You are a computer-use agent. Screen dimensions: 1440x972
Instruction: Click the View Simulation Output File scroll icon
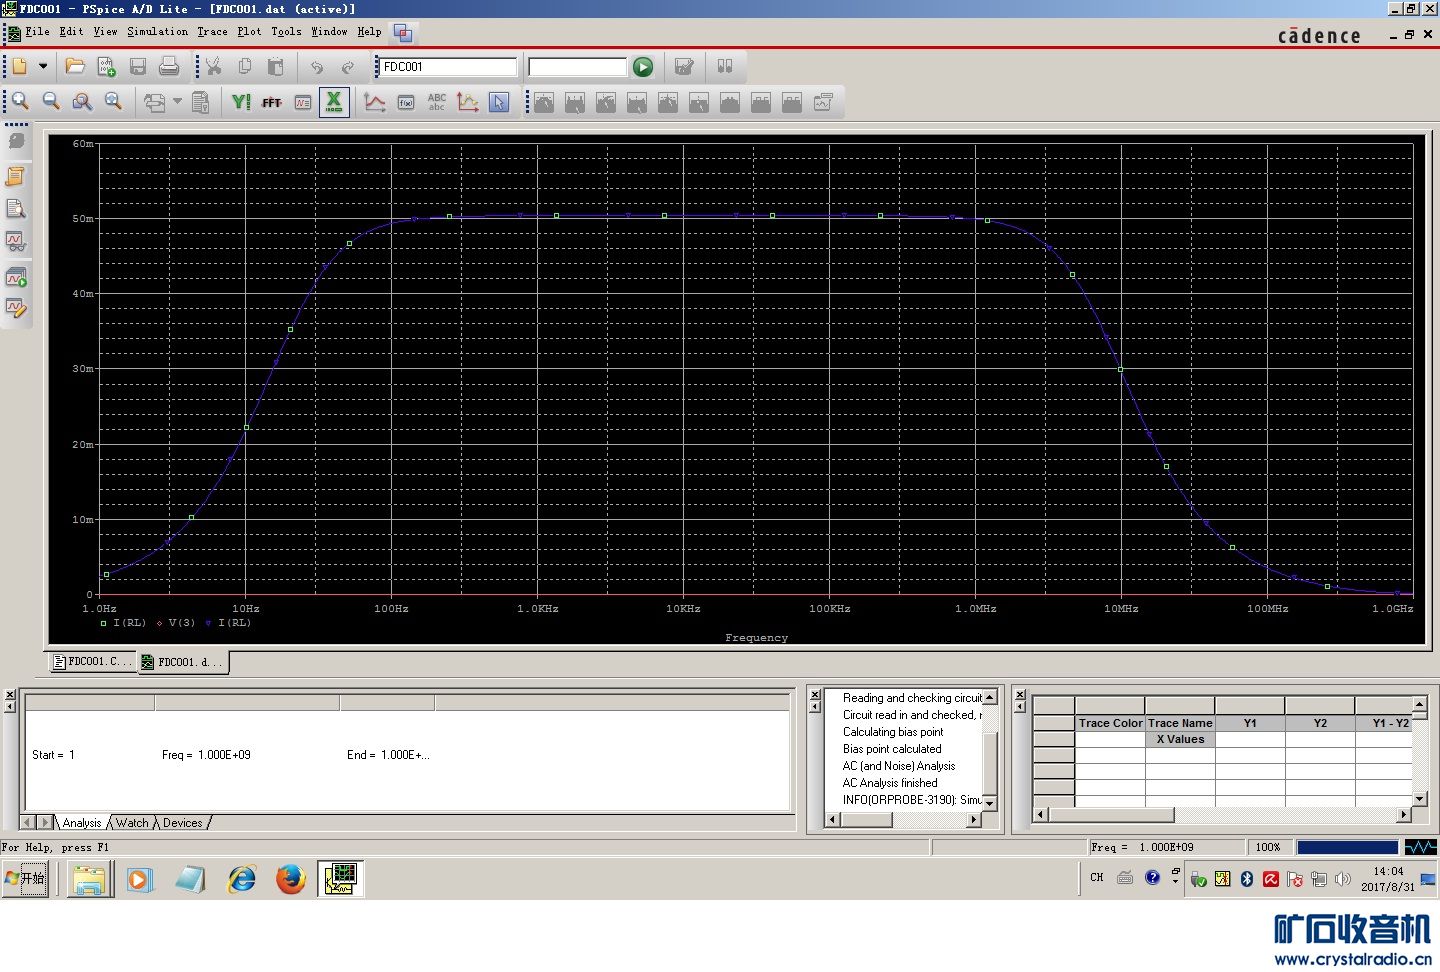(x=15, y=177)
